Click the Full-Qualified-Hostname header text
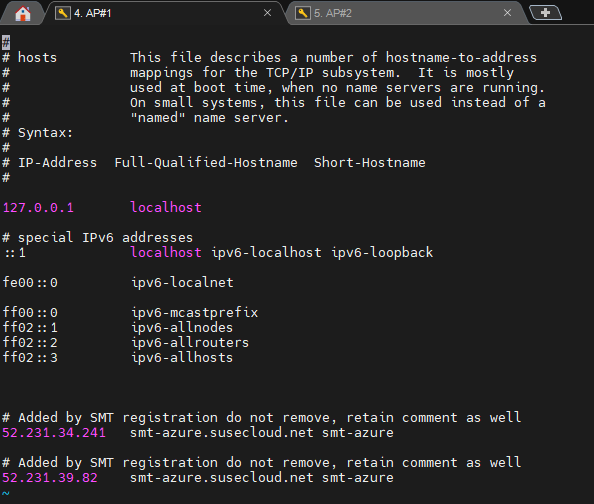 click(206, 163)
